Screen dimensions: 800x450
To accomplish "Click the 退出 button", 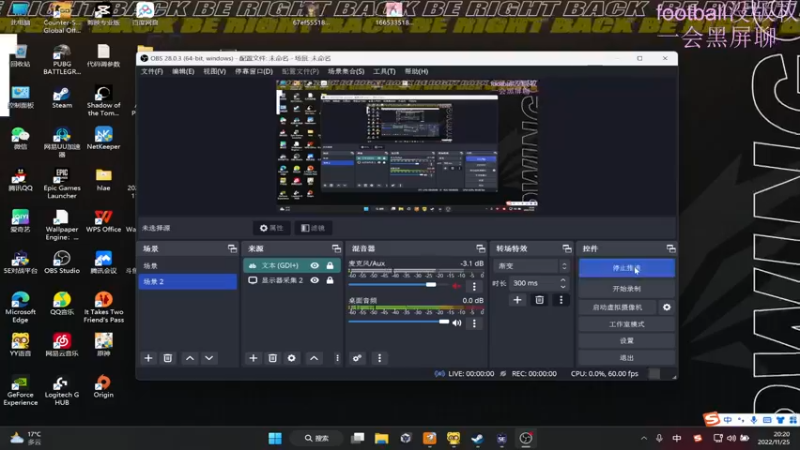I will (627, 358).
